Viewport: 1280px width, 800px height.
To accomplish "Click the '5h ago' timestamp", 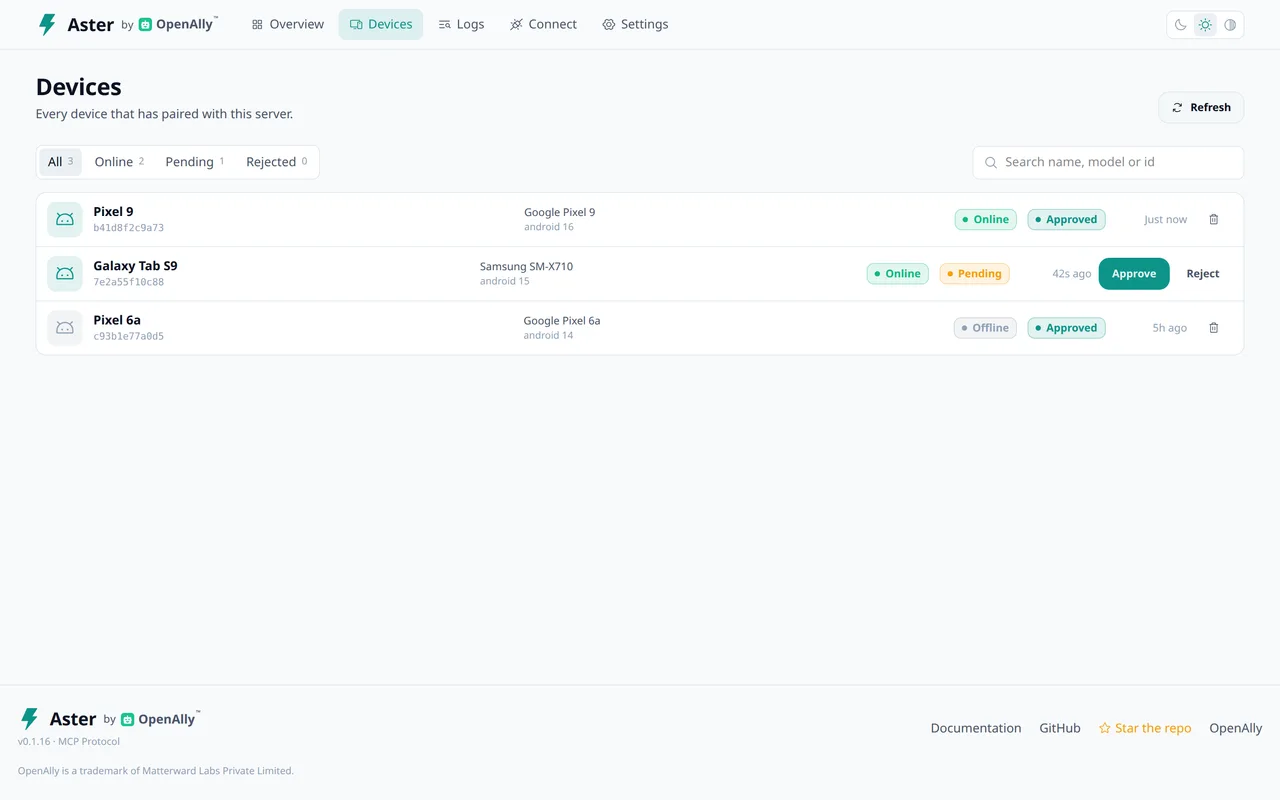I will point(1169,328).
